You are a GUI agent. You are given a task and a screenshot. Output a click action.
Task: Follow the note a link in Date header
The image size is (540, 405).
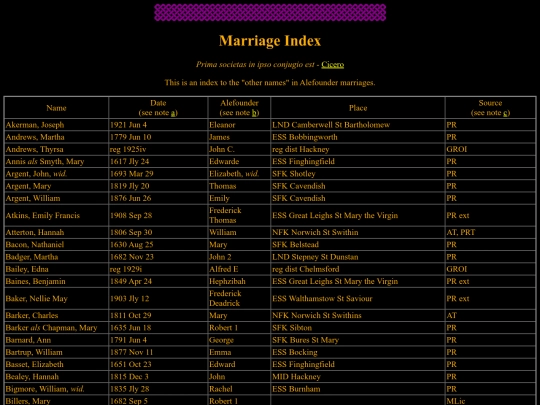pyautogui.click(x=173, y=113)
